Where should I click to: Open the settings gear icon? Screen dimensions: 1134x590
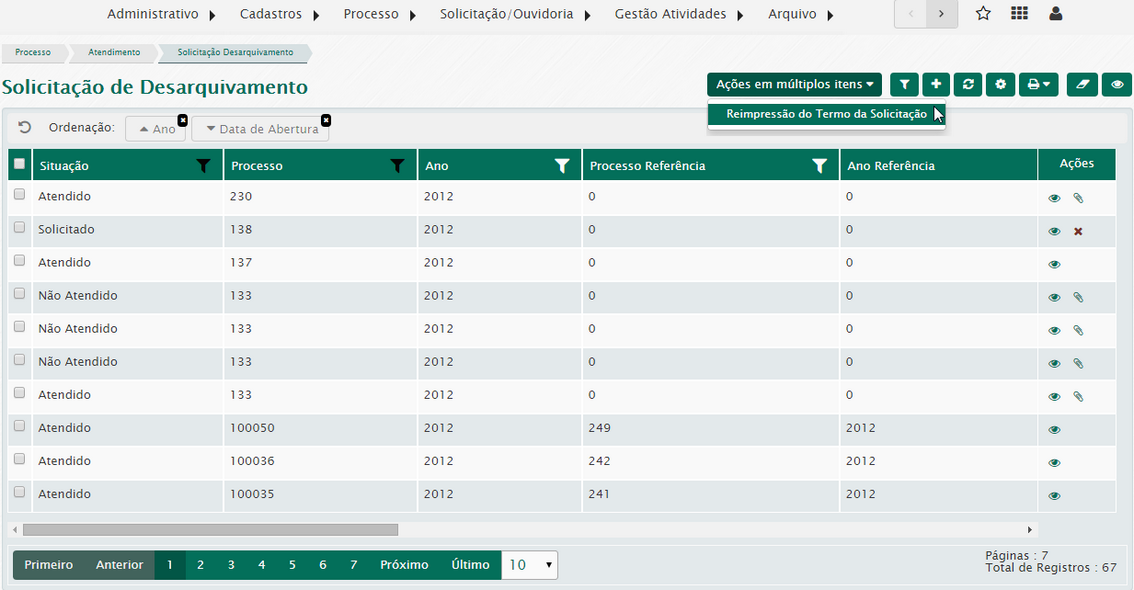(1000, 85)
